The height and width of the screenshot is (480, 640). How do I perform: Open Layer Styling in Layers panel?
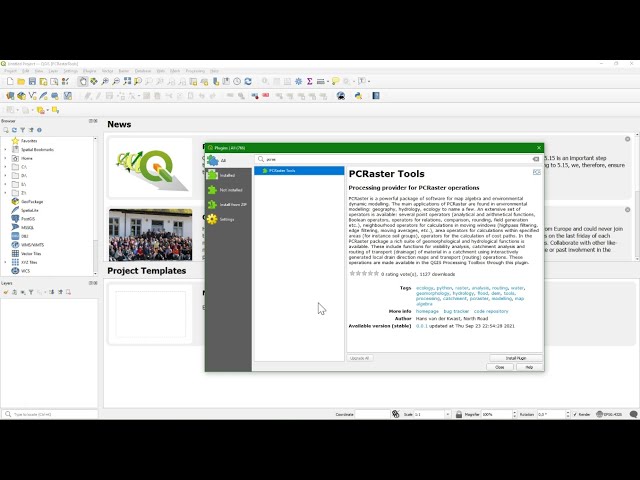pyautogui.click(x=6, y=292)
